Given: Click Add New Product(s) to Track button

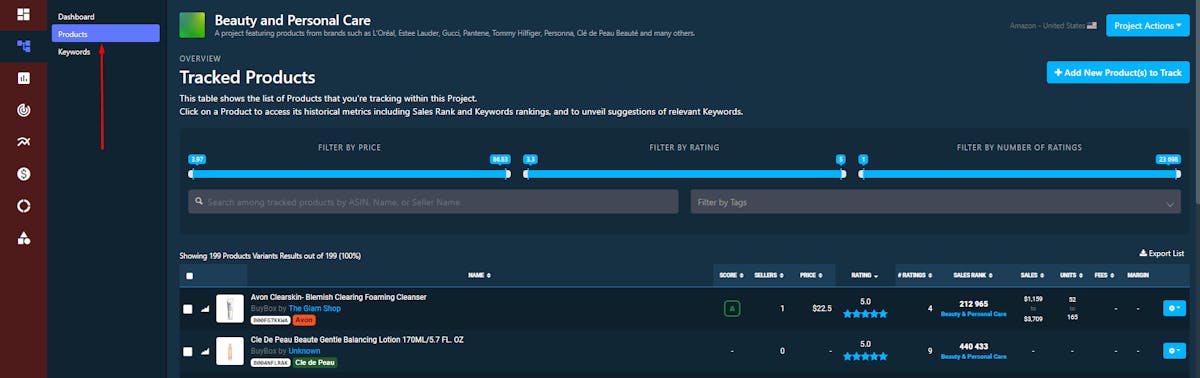Looking at the screenshot, I should (x=1117, y=73).
